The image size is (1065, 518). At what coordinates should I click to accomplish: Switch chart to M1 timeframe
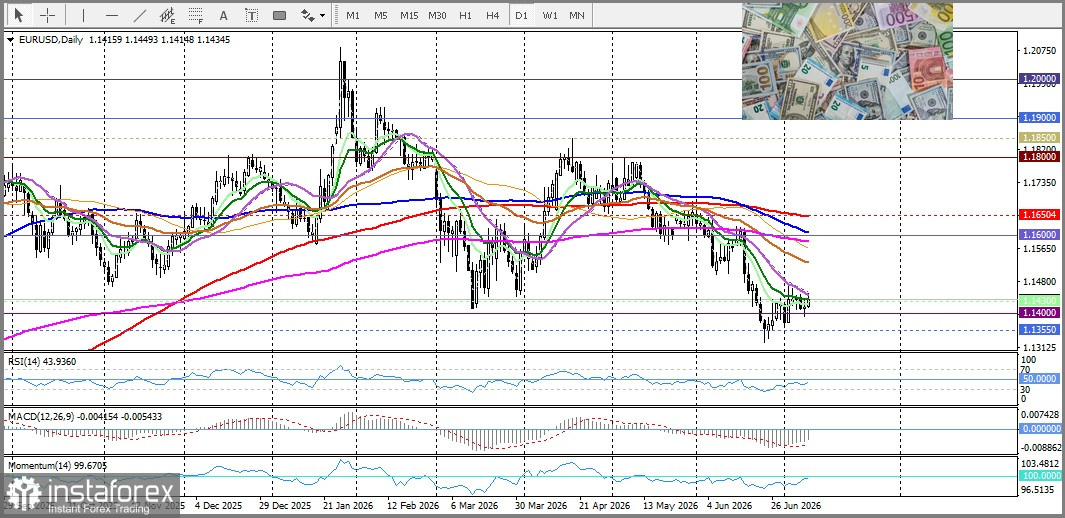(353, 15)
